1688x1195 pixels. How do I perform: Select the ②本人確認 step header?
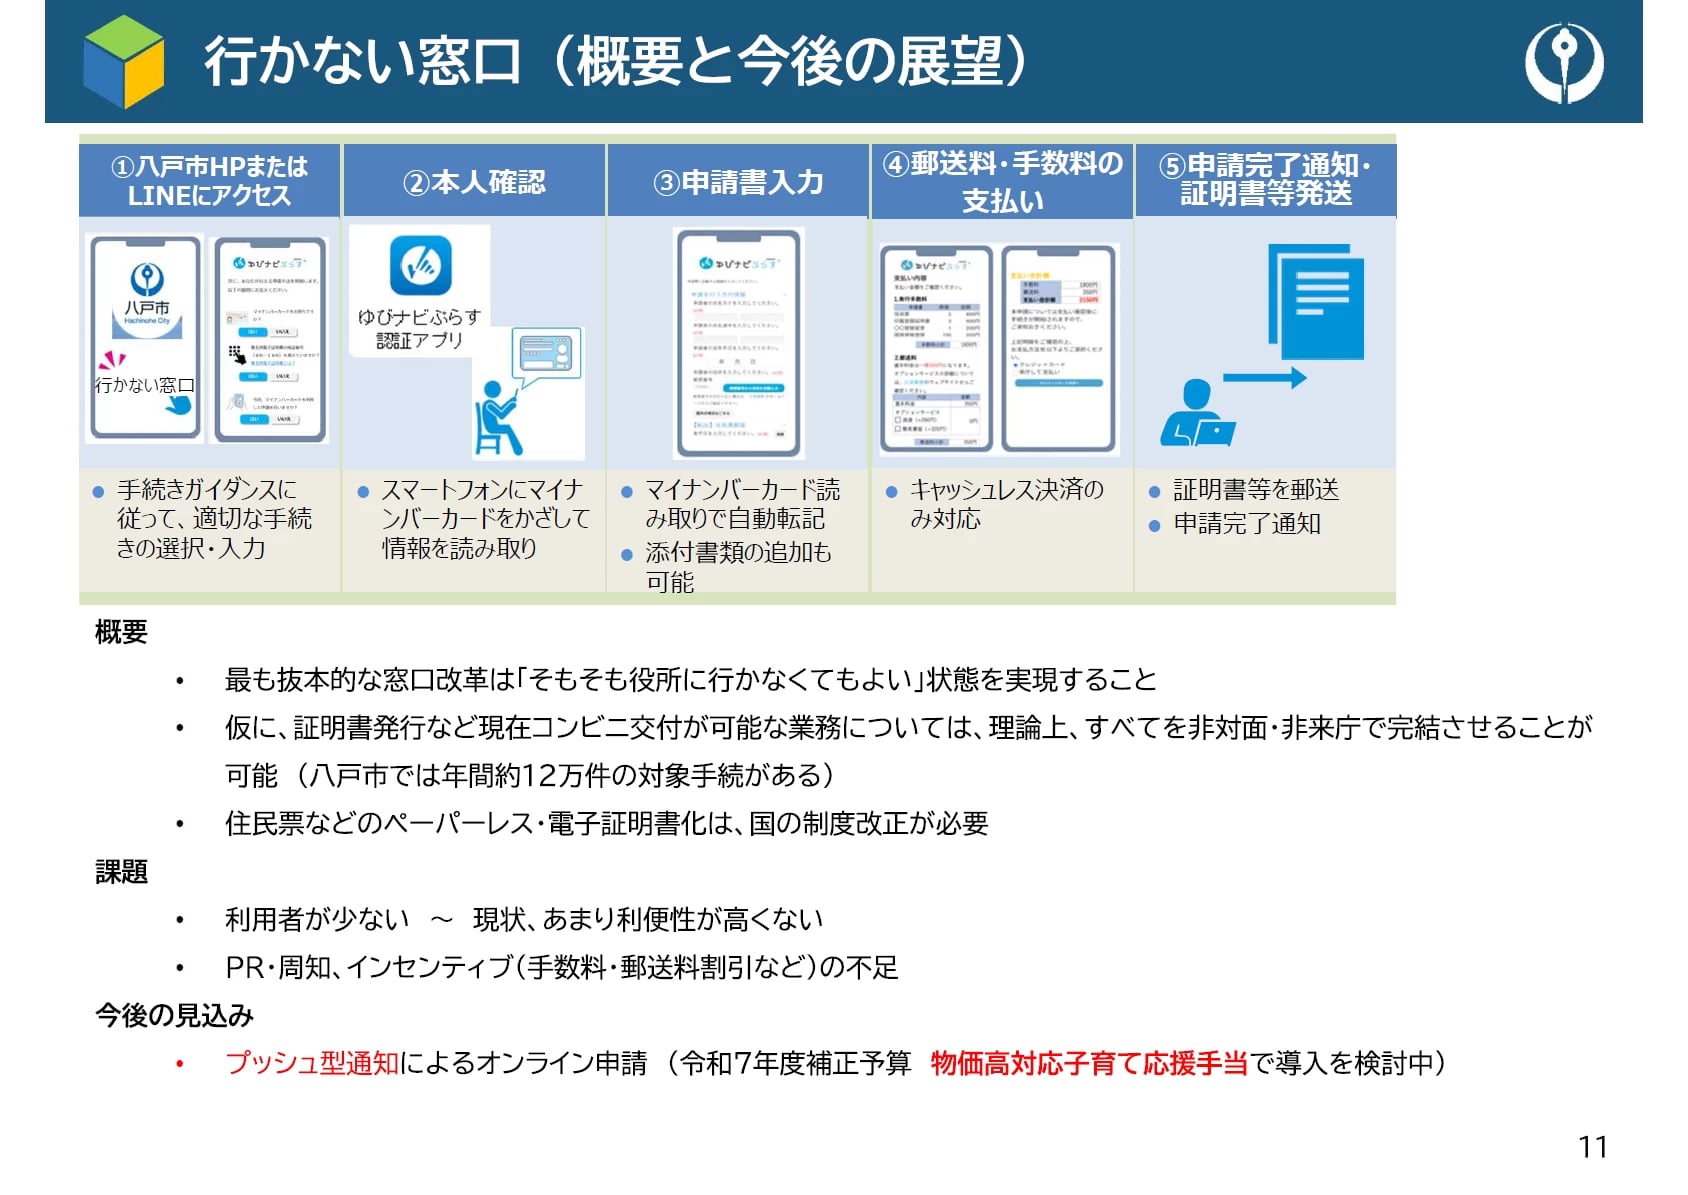click(x=474, y=182)
